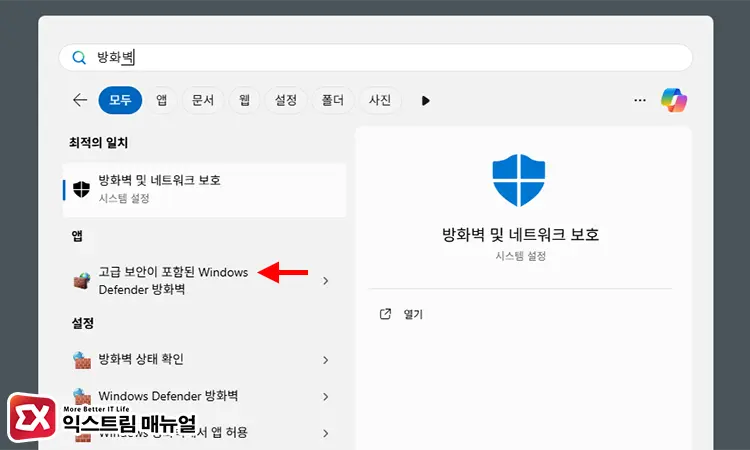The height and width of the screenshot is (450, 750).
Task: Click the open-external icon beside 열기
Action: tap(385, 314)
